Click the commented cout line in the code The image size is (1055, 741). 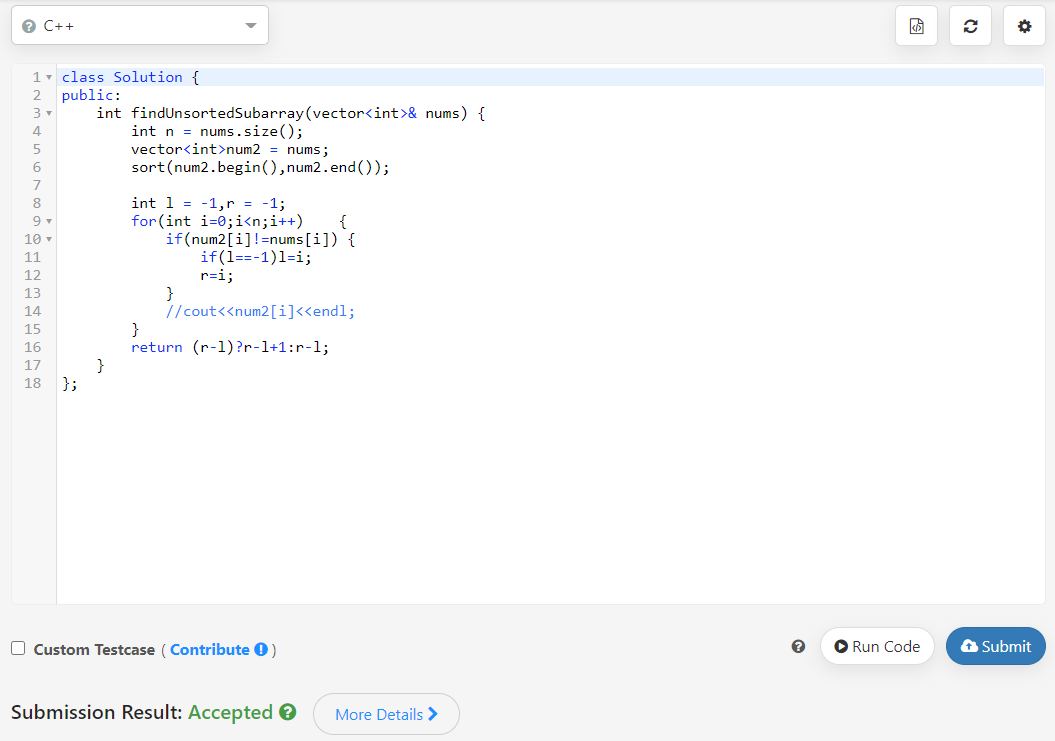[x=260, y=312]
